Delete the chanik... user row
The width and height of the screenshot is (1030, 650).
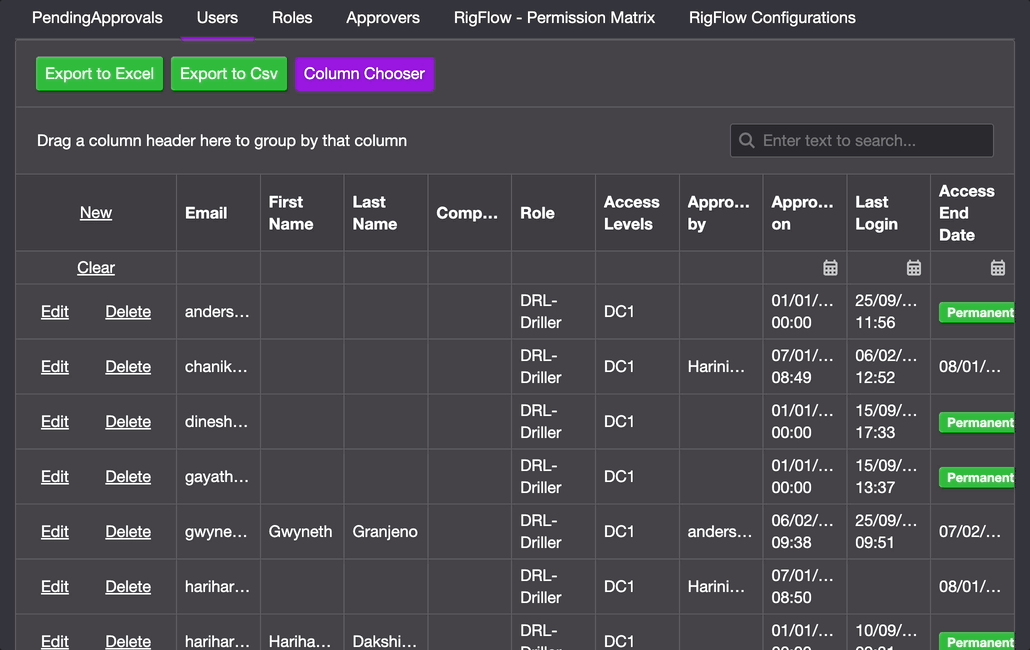128,367
